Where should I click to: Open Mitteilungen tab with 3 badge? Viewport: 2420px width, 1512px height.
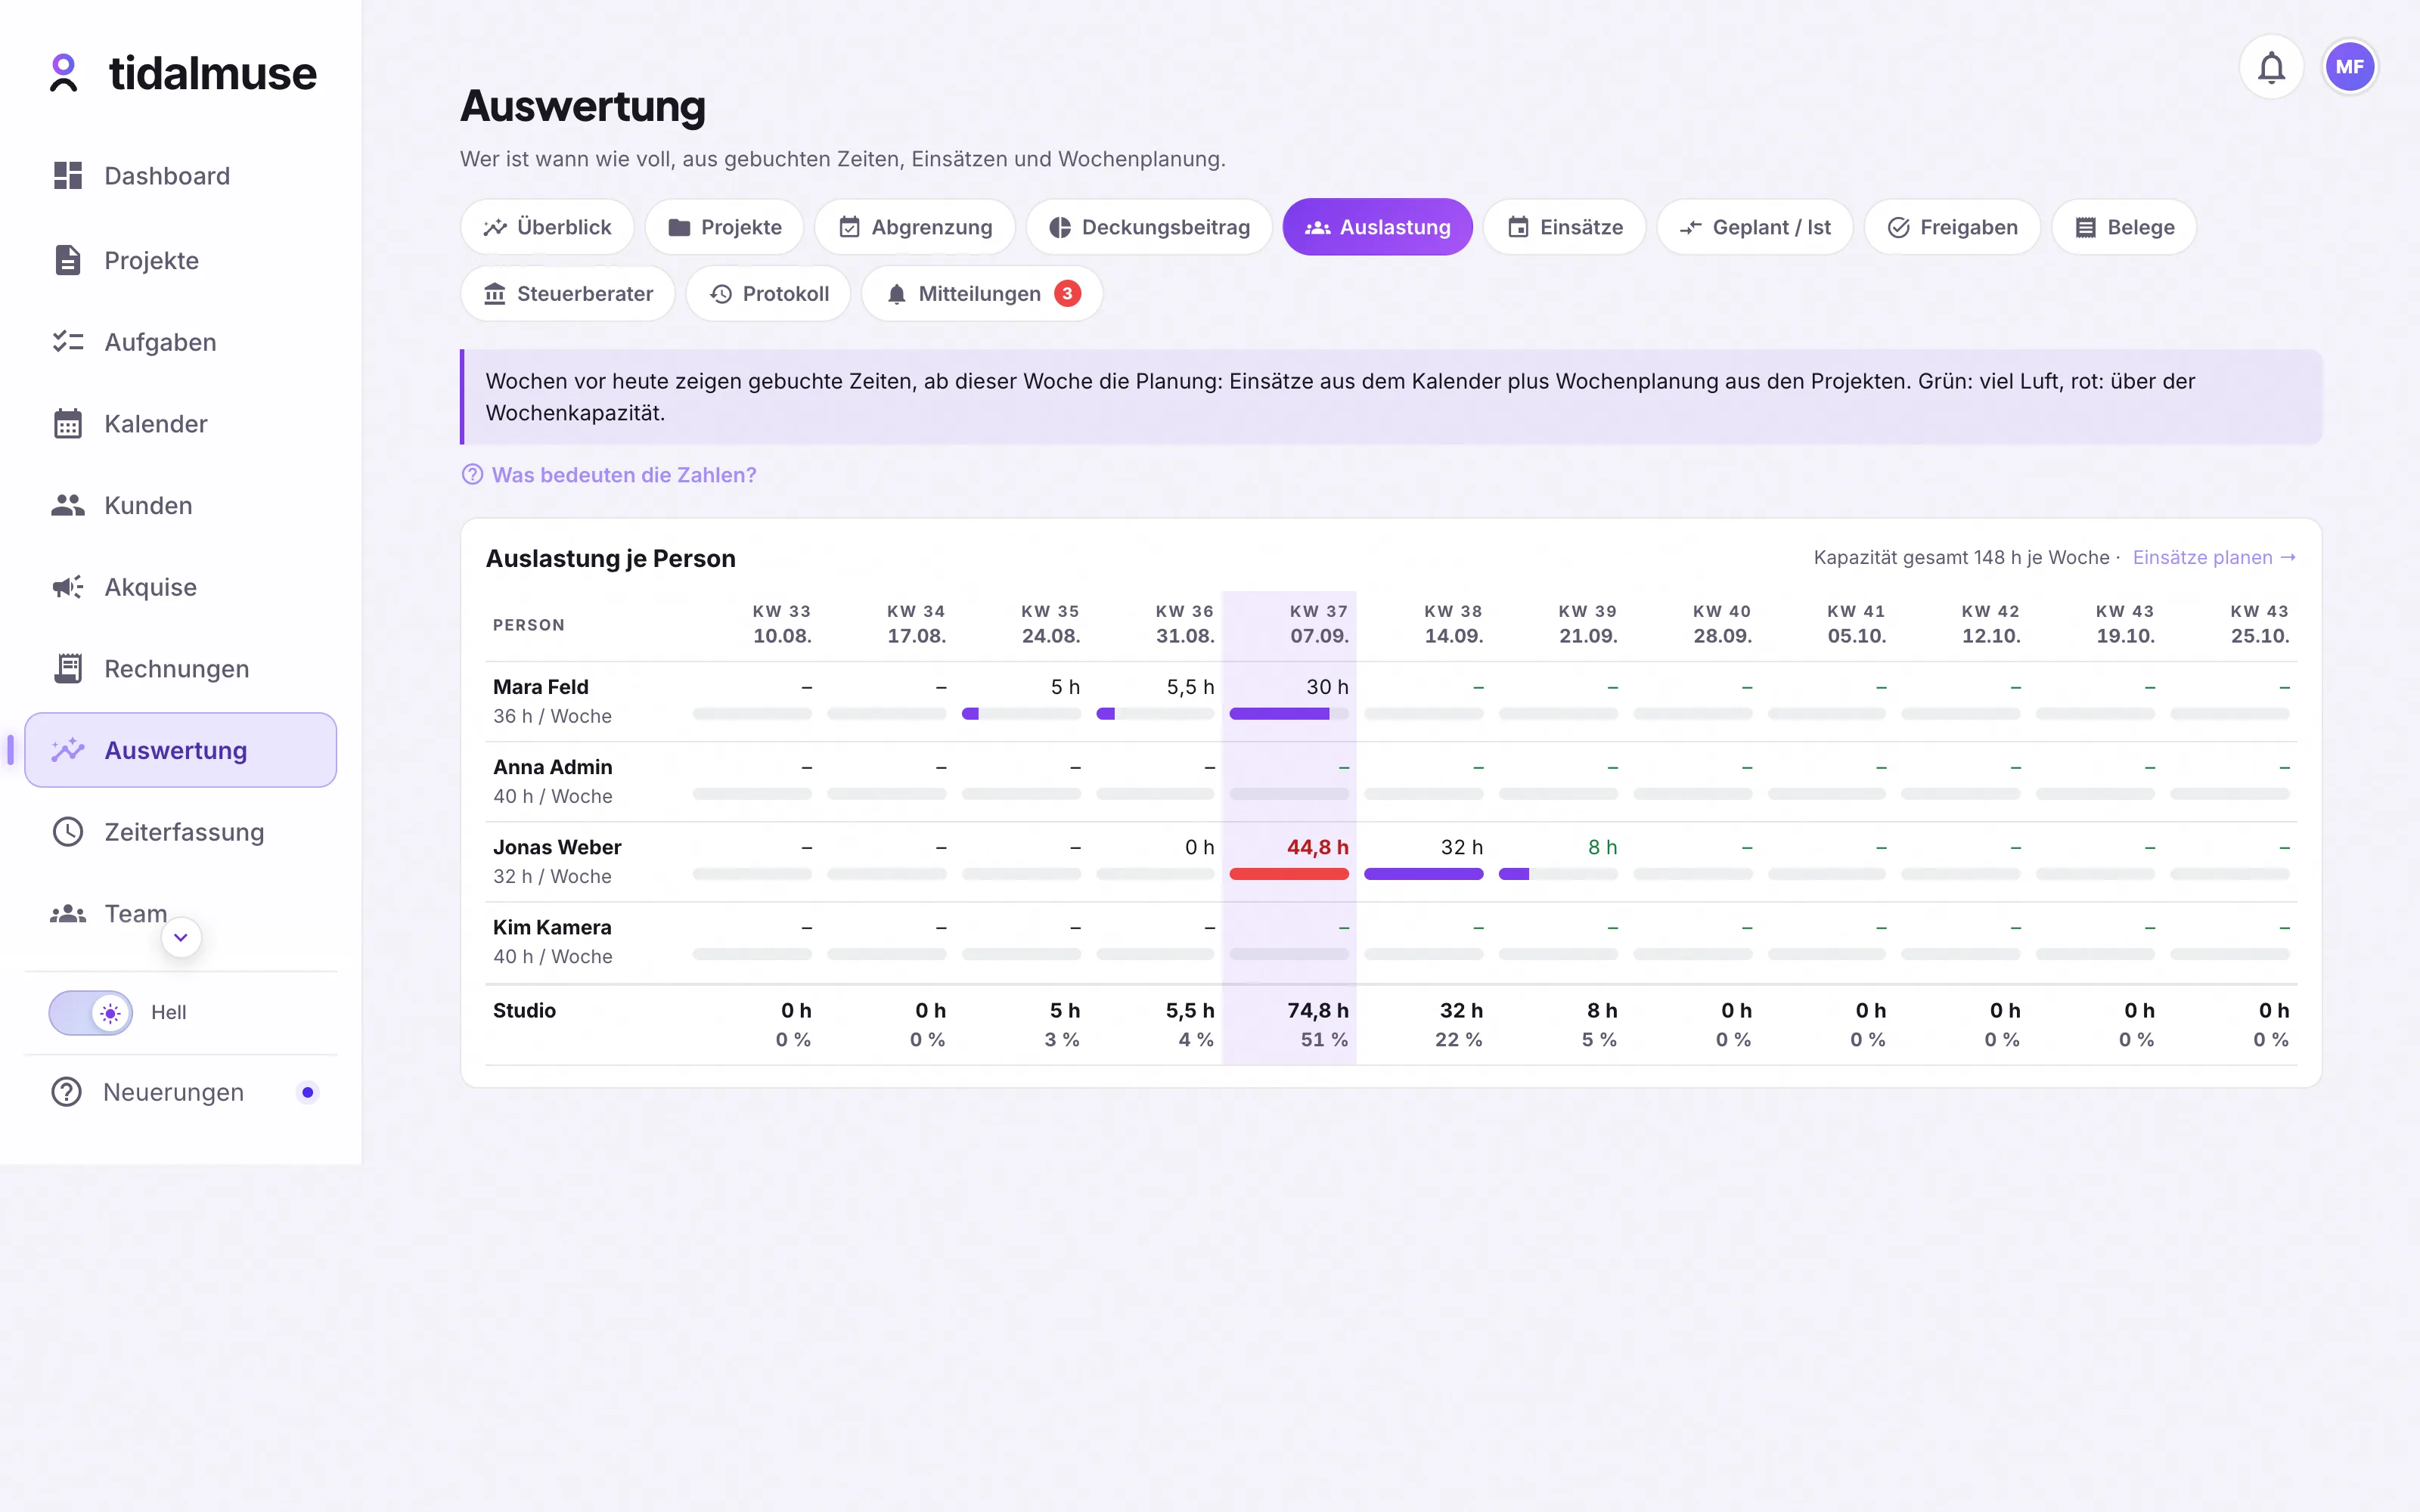click(x=982, y=294)
